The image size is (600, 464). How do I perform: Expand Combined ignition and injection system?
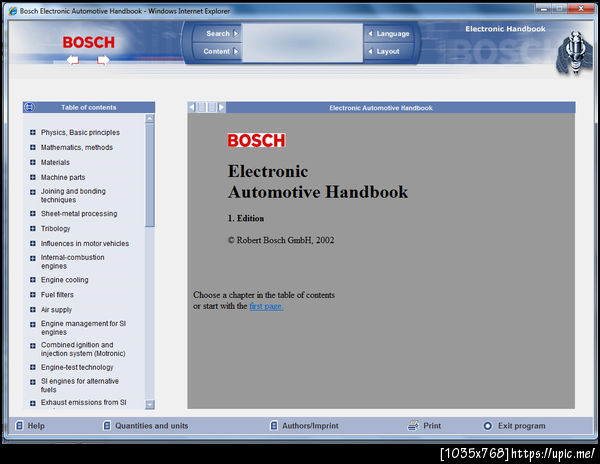[33, 346]
